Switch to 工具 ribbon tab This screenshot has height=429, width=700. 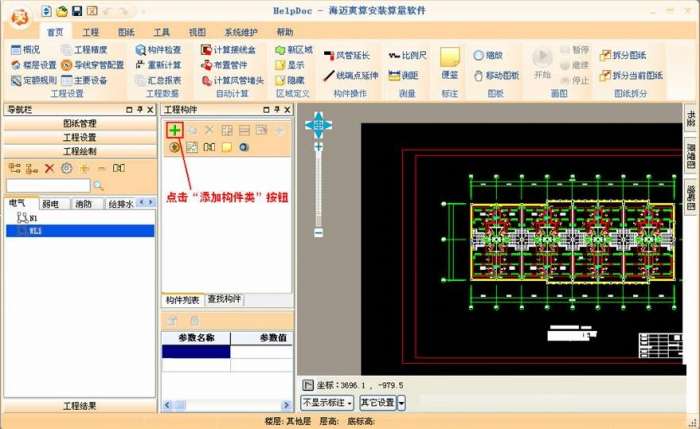[162, 32]
